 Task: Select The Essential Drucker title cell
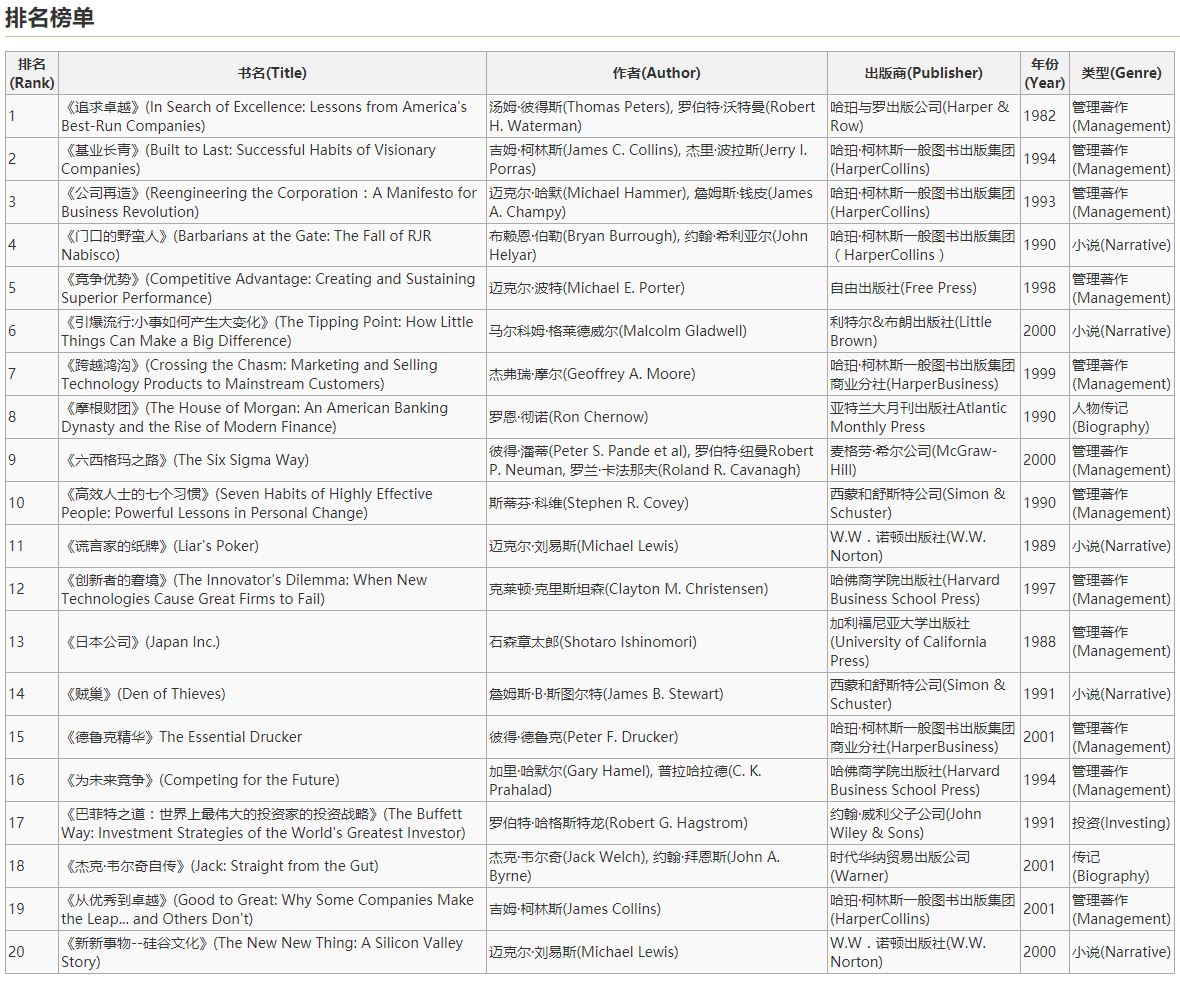272,737
